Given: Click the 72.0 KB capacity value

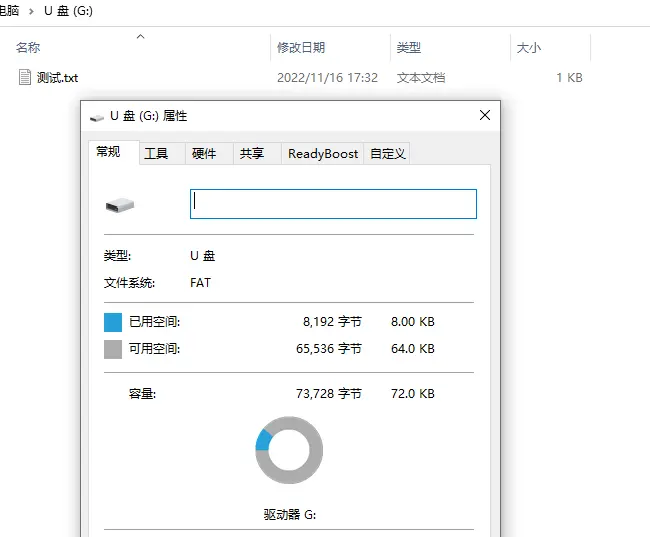Looking at the screenshot, I should [413, 394].
